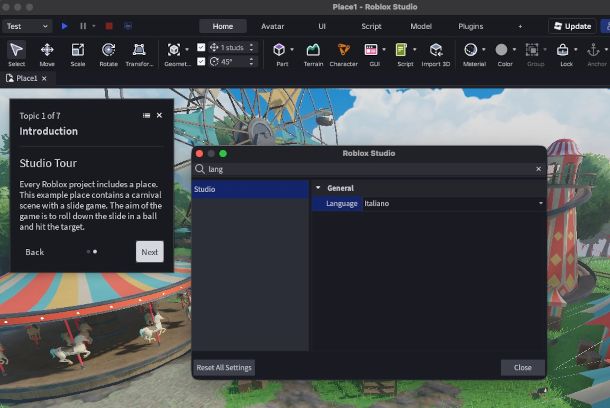
Task: Open the Plugins tab
Action: (471, 26)
